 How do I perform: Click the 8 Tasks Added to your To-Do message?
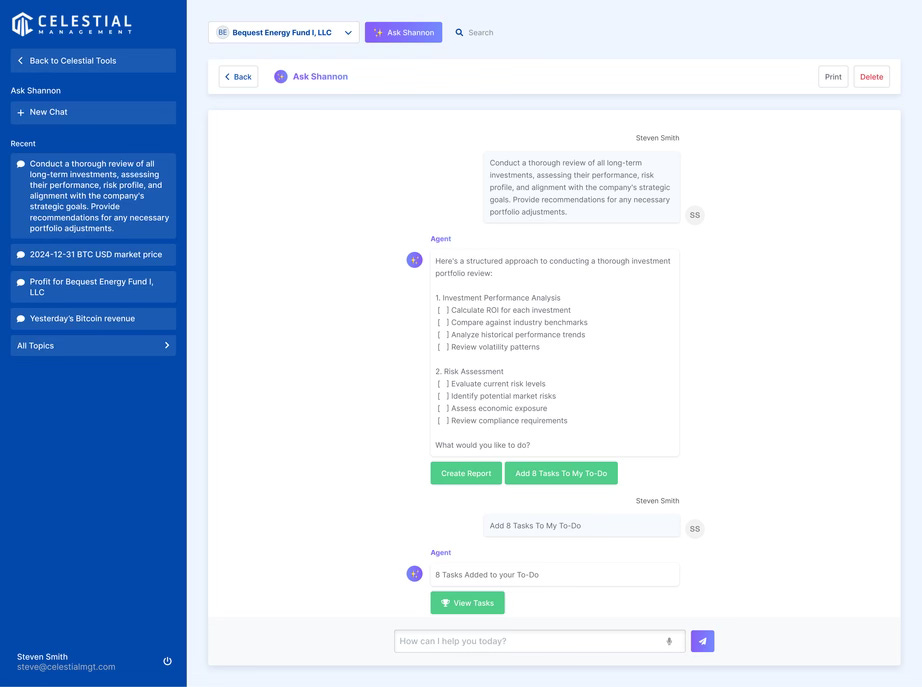pos(554,575)
